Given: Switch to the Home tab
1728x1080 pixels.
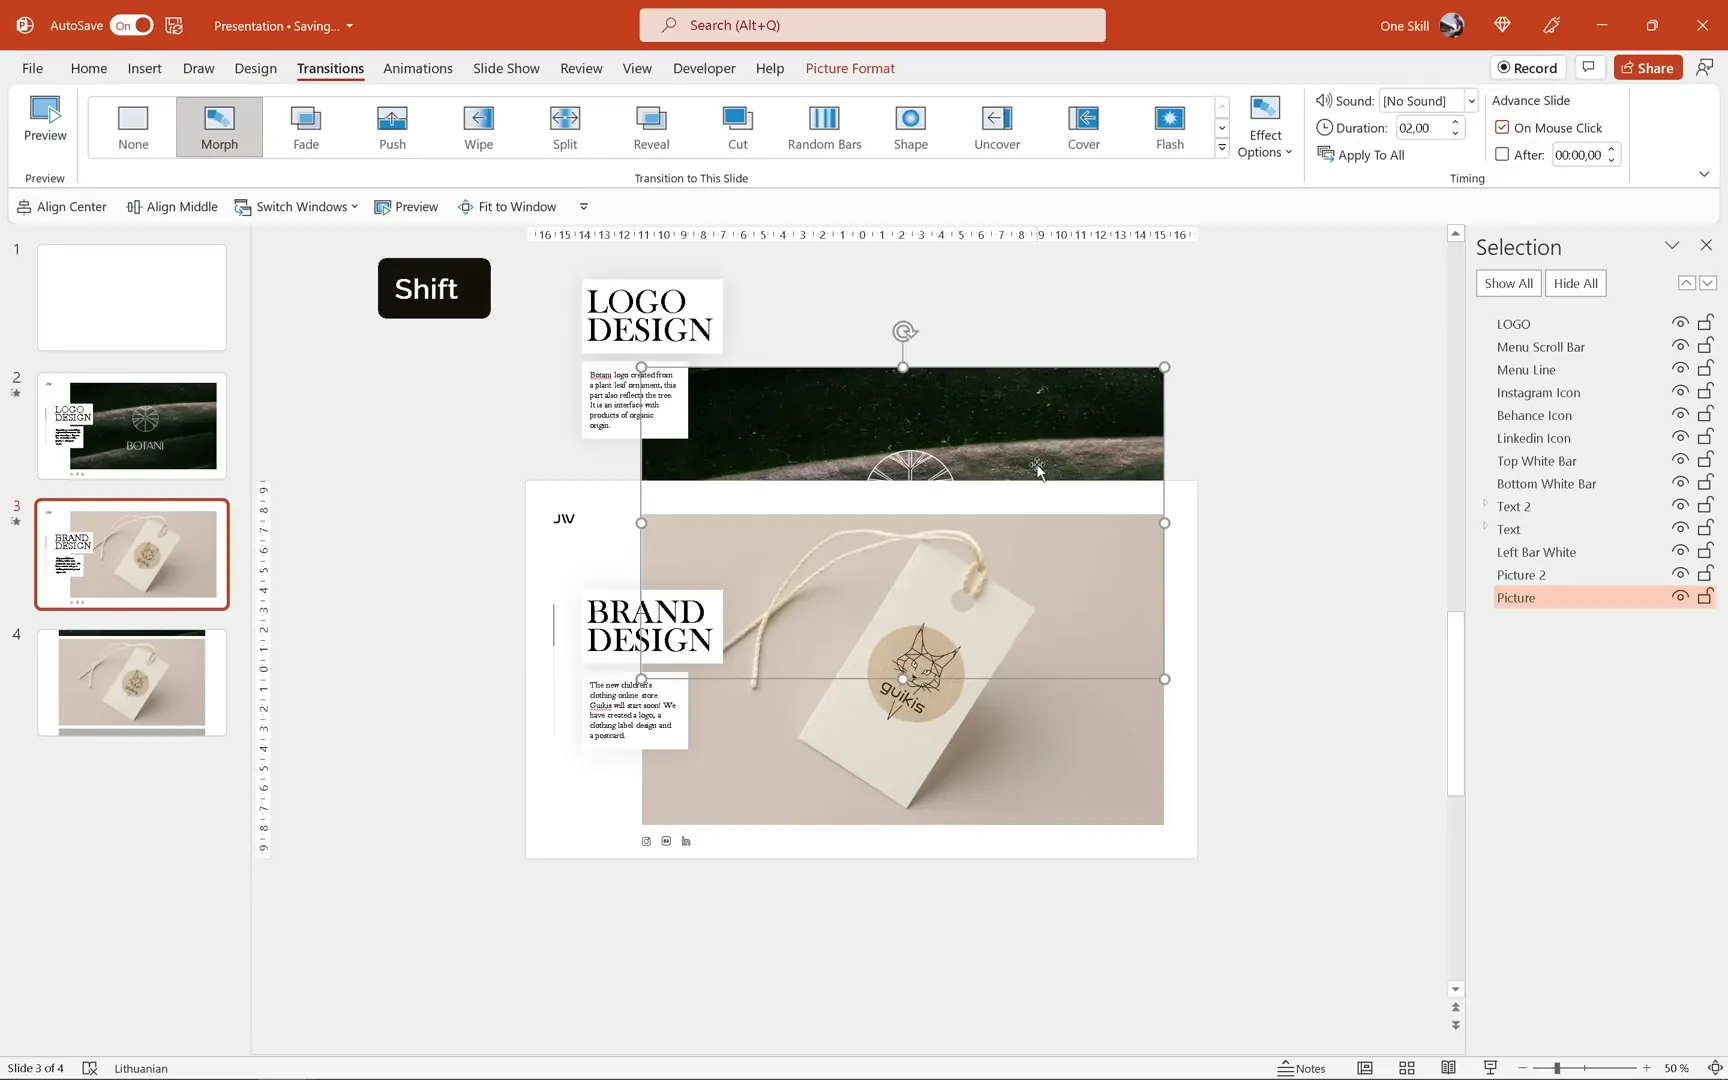Looking at the screenshot, I should (x=89, y=68).
